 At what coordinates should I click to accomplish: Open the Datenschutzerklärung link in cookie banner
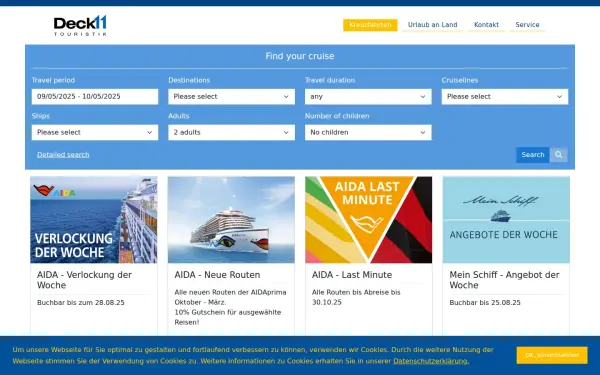[431, 361]
